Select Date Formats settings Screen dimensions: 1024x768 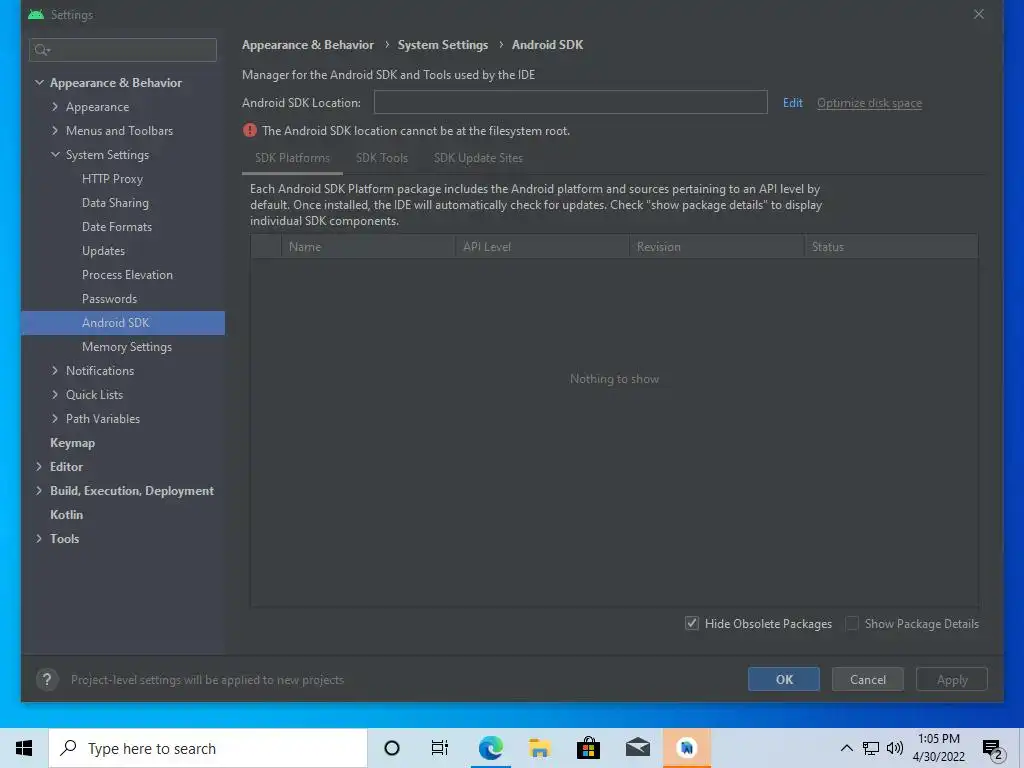(117, 227)
